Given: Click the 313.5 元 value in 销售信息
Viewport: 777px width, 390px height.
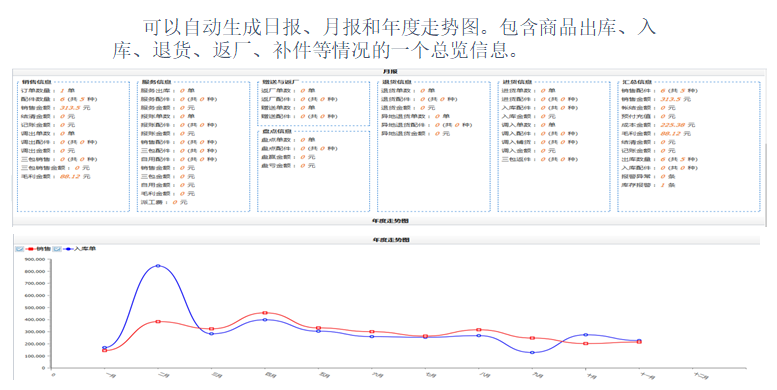Looking at the screenshot, I should click(75, 108).
